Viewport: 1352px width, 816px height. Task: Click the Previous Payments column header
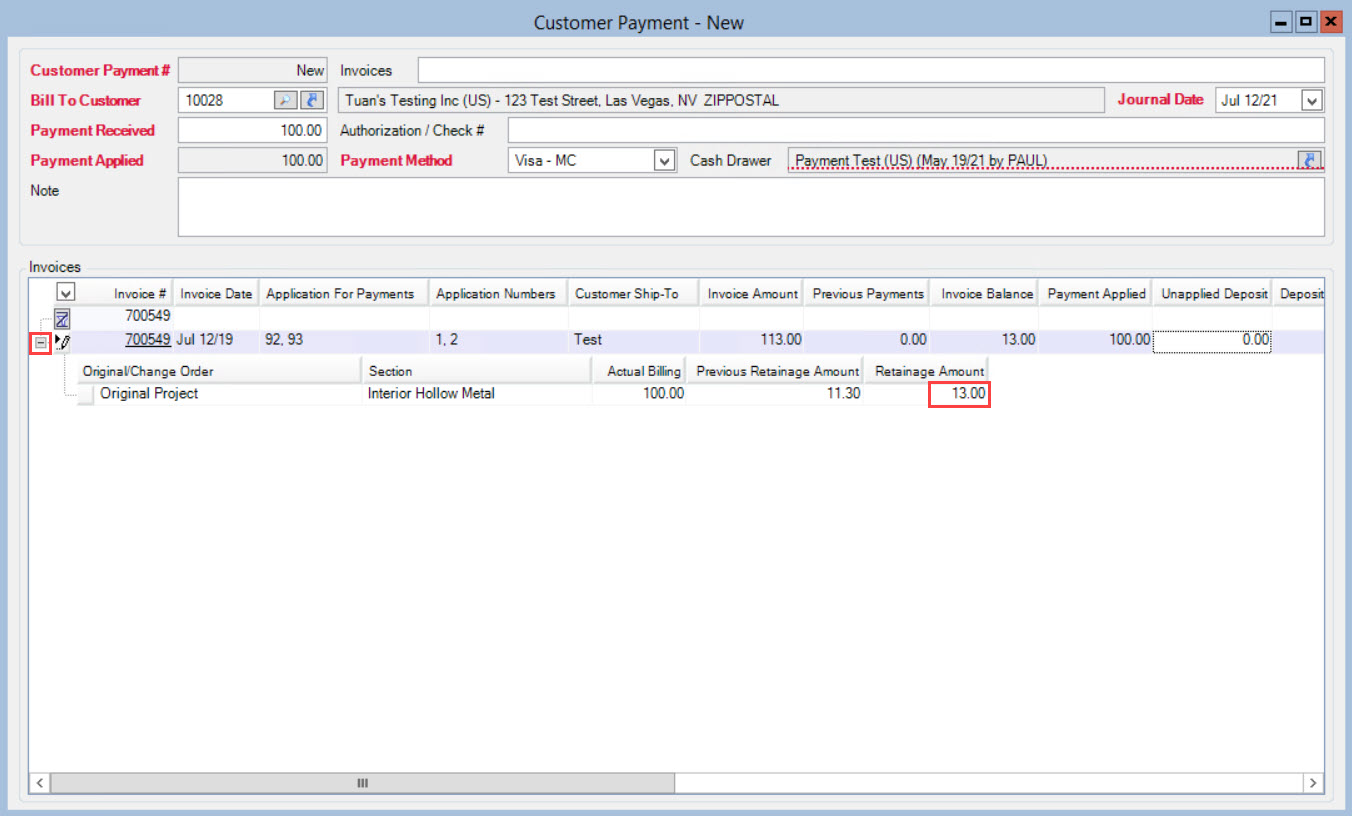pyautogui.click(x=867, y=294)
